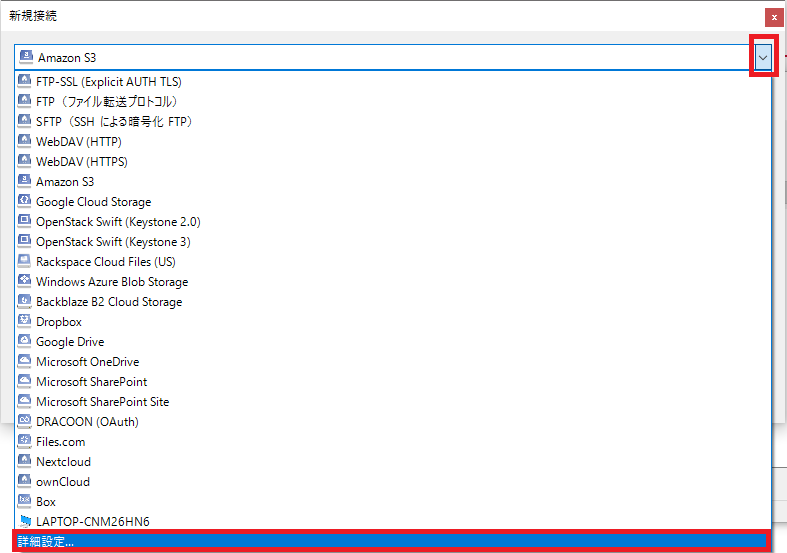Click the Rackspace Cloud Files icon
The width and height of the screenshot is (787, 553).
(x=24, y=261)
